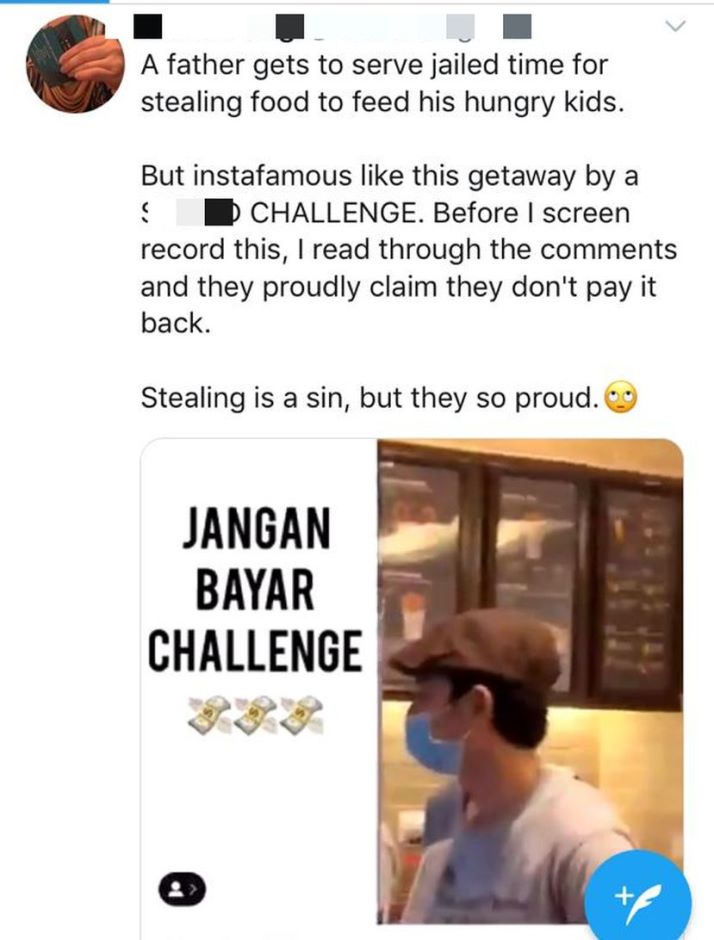Click the brown cap in the video
The image size is (714, 940).
[x=476, y=645]
